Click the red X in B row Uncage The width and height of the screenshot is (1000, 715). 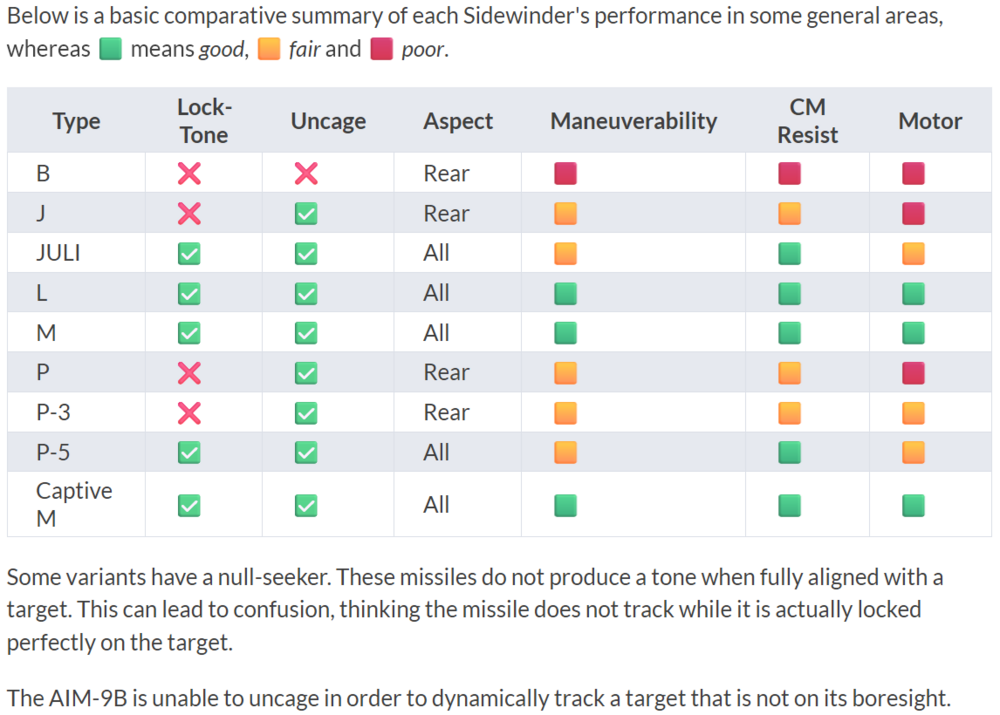coord(306,174)
